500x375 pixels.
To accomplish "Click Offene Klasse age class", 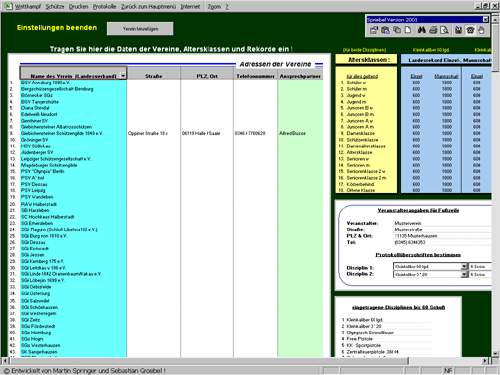I will pos(361,190).
